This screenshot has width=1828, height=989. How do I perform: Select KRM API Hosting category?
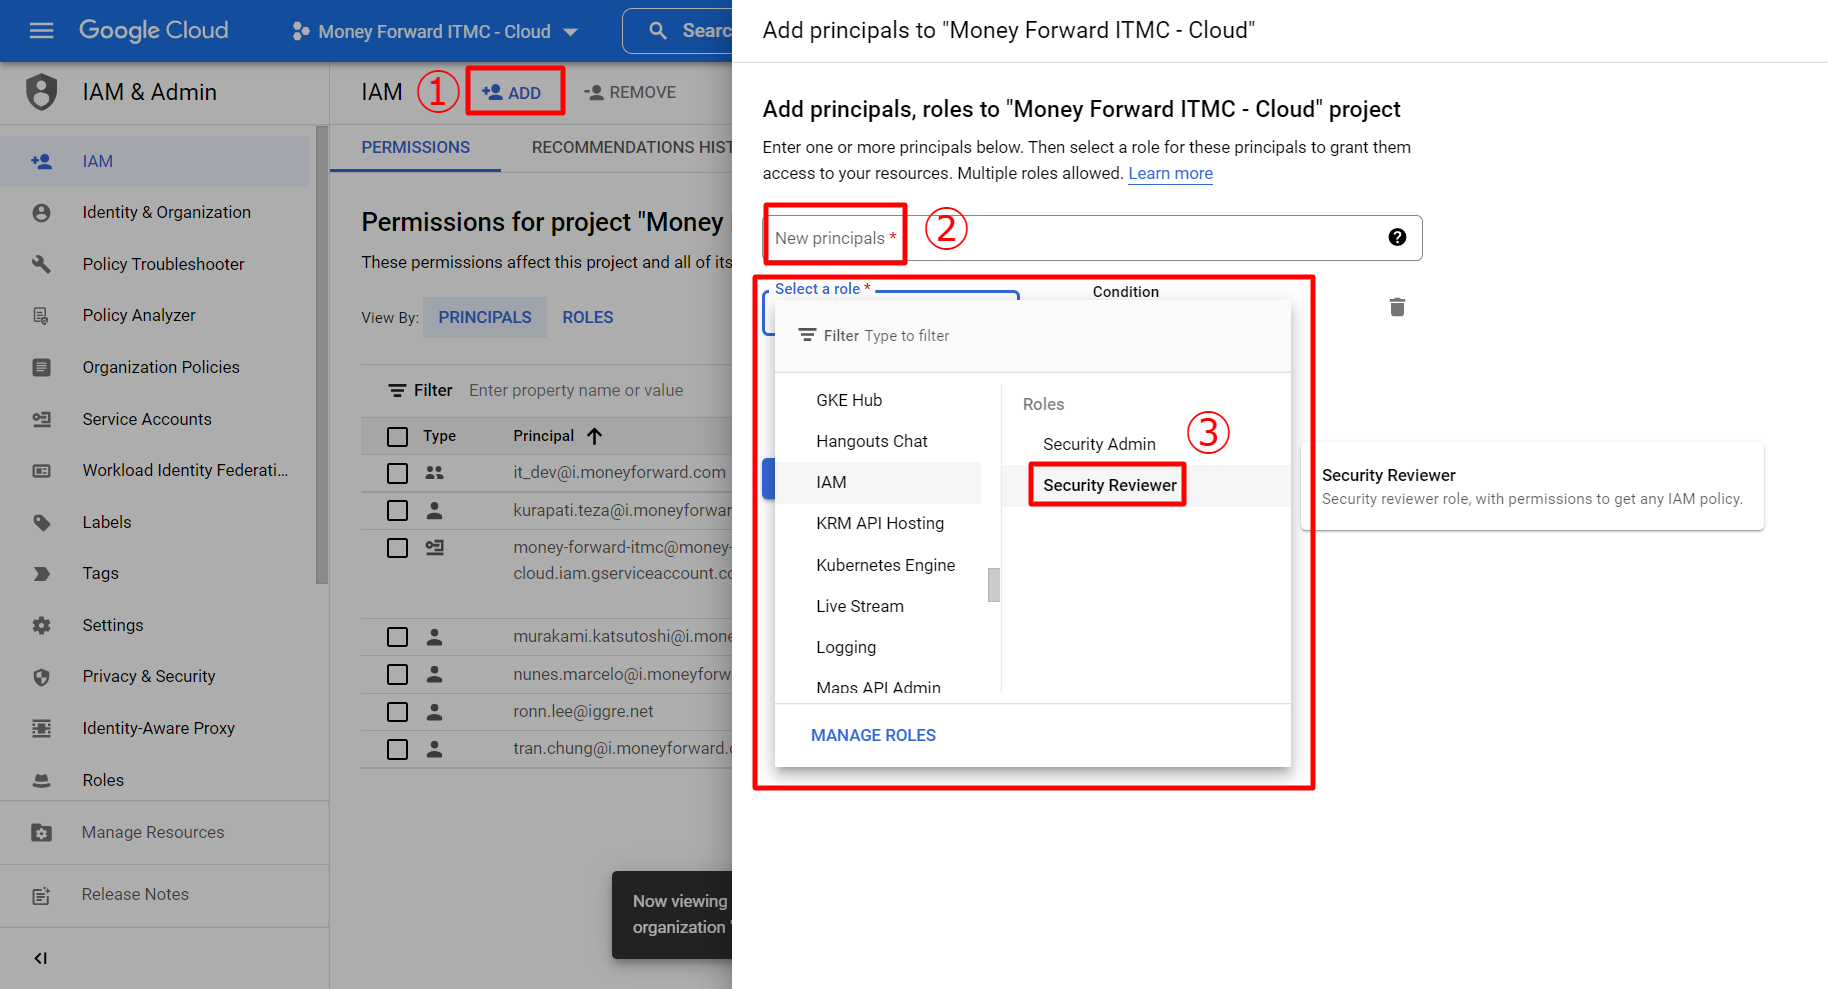pos(878,523)
